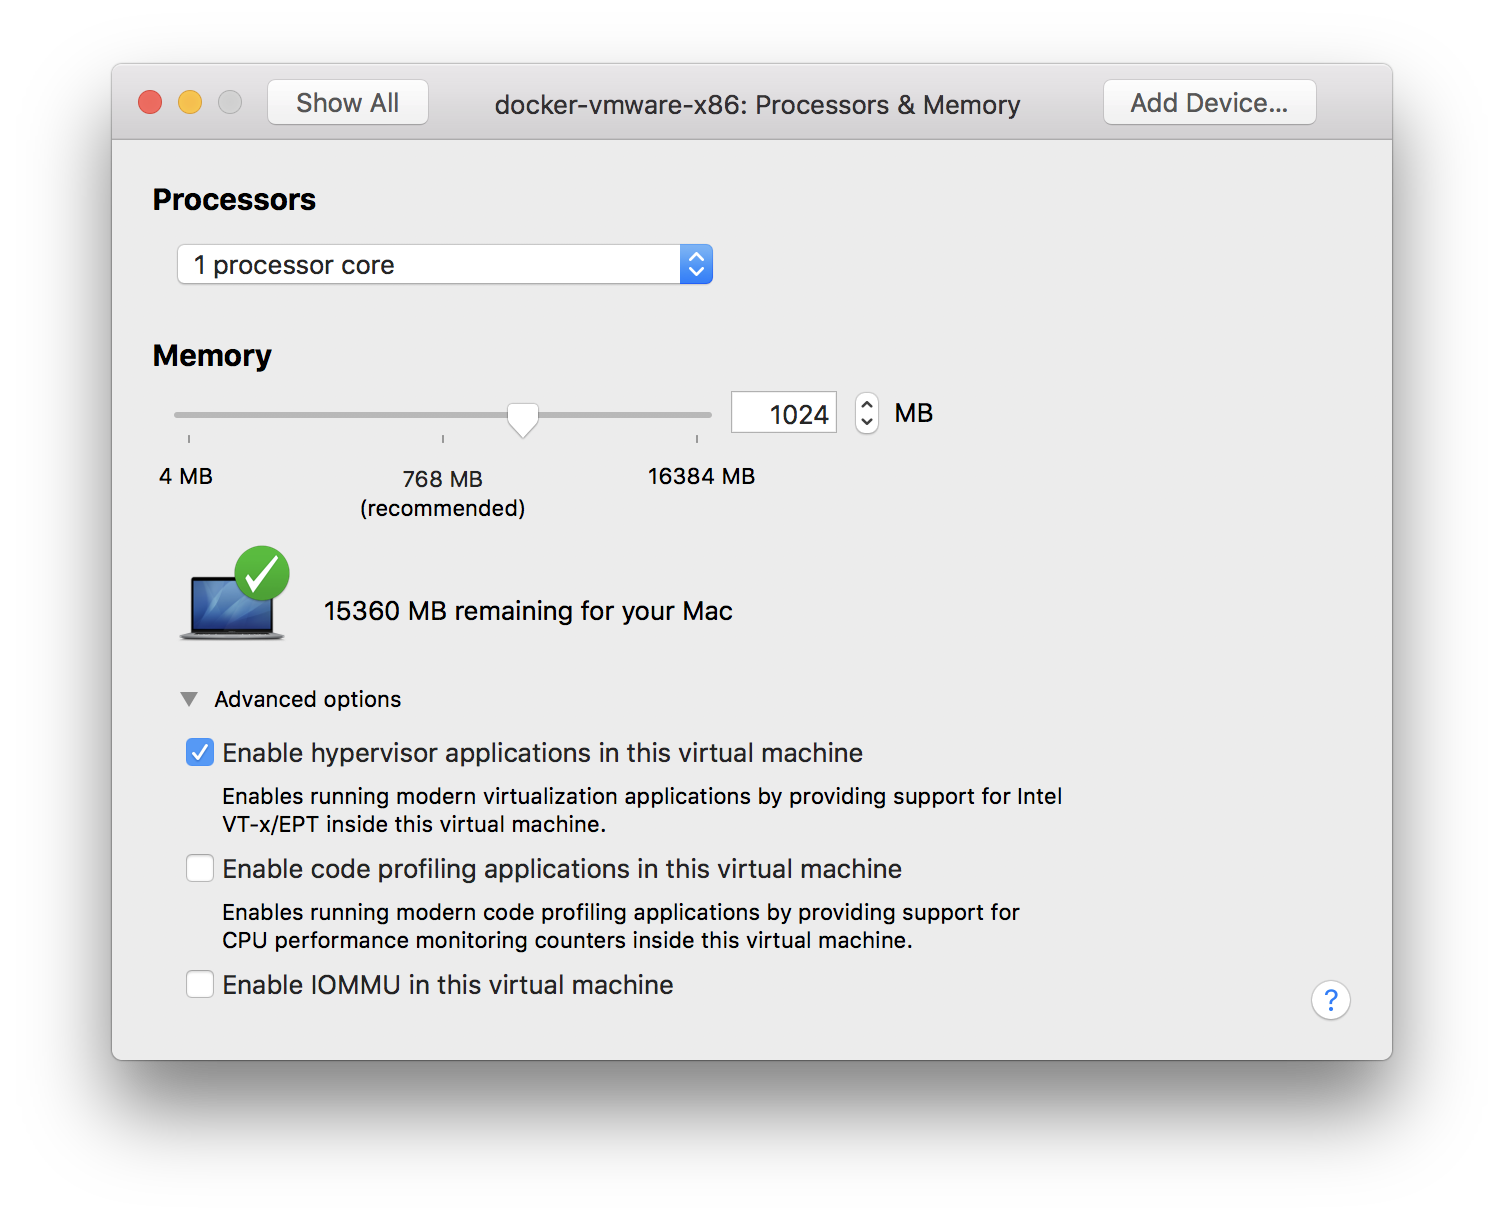This screenshot has height=1220, width=1504.
Task: Click the 4 MB slider label
Action: point(186,476)
